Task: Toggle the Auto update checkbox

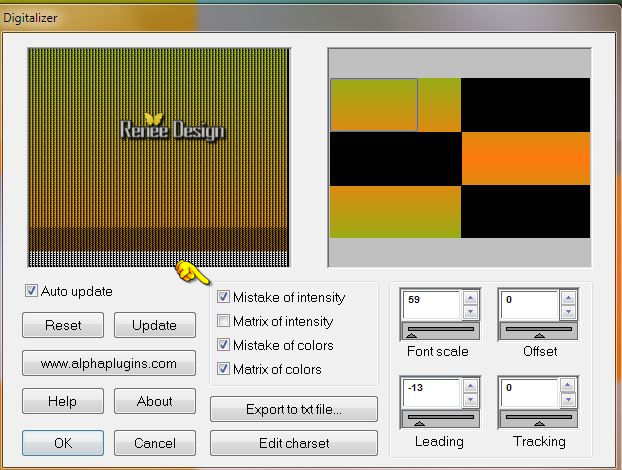Action: tap(31, 291)
